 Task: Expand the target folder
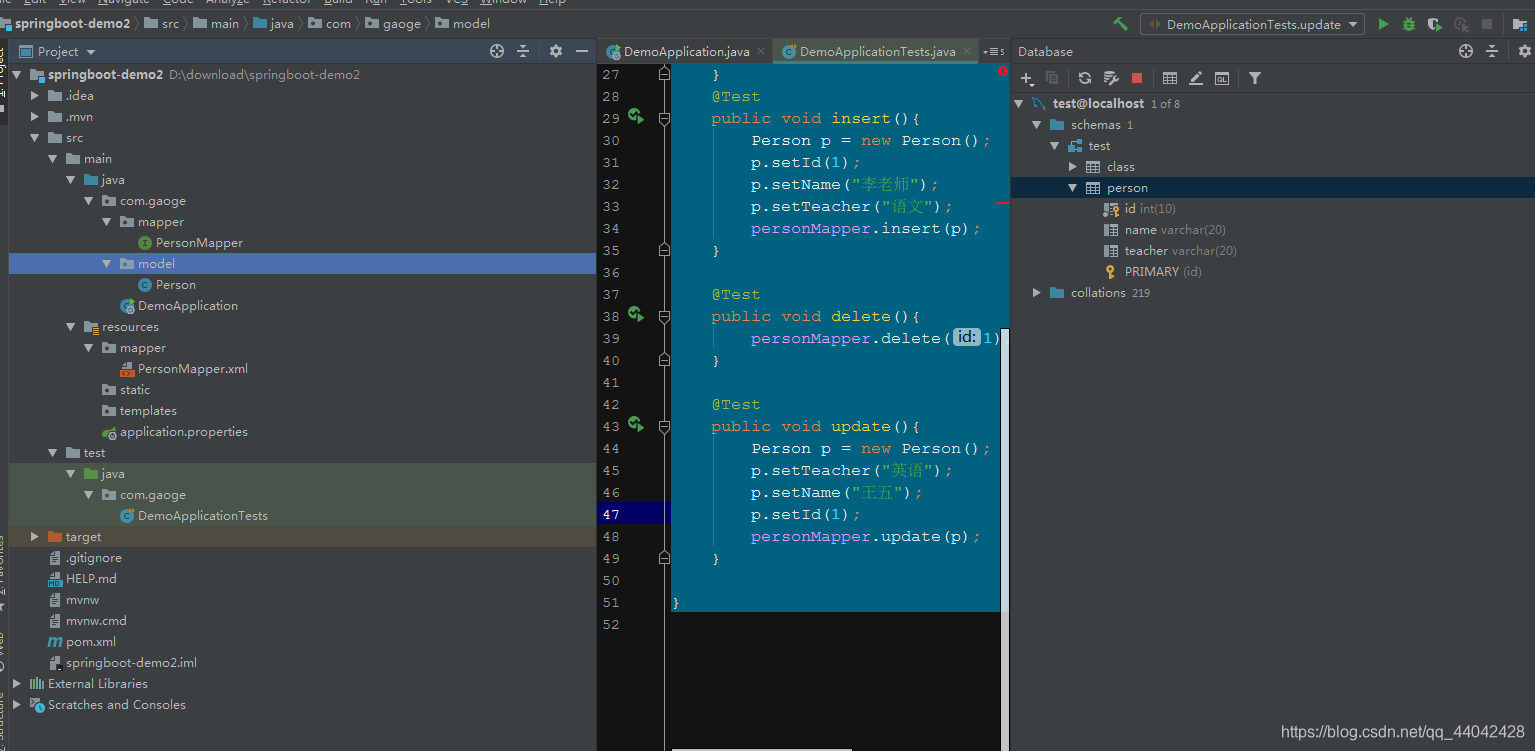[35, 537]
